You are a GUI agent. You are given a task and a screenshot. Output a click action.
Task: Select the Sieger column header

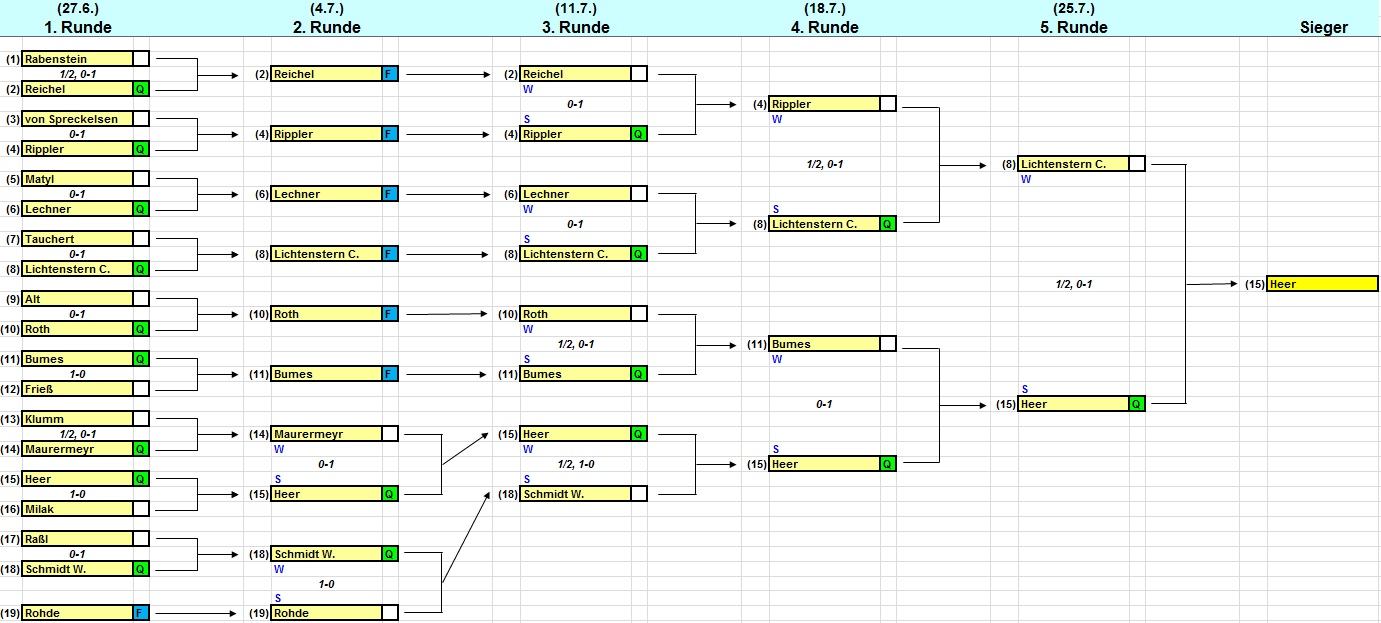(x=1323, y=27)
